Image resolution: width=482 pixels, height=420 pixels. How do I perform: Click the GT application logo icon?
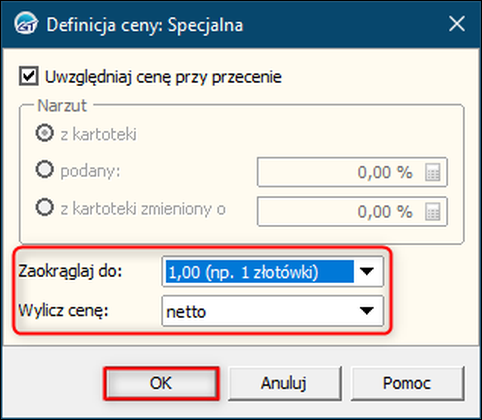pyautogui.click(x=26, y=23)
